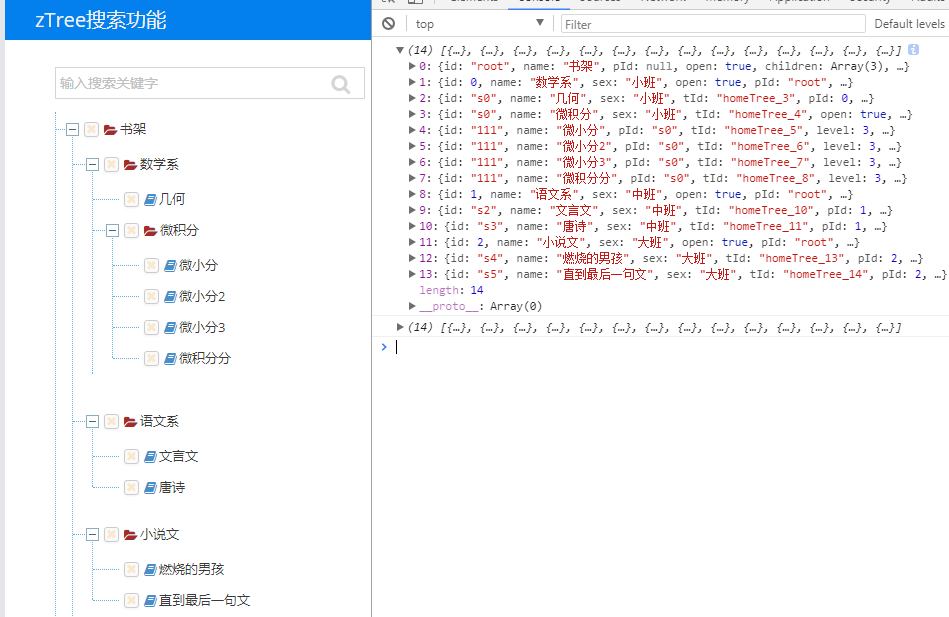Click the folder icon next to 小说文
The width and height of the screenshot is (949, 617).
pyautogui.click(x=130, y=535)
